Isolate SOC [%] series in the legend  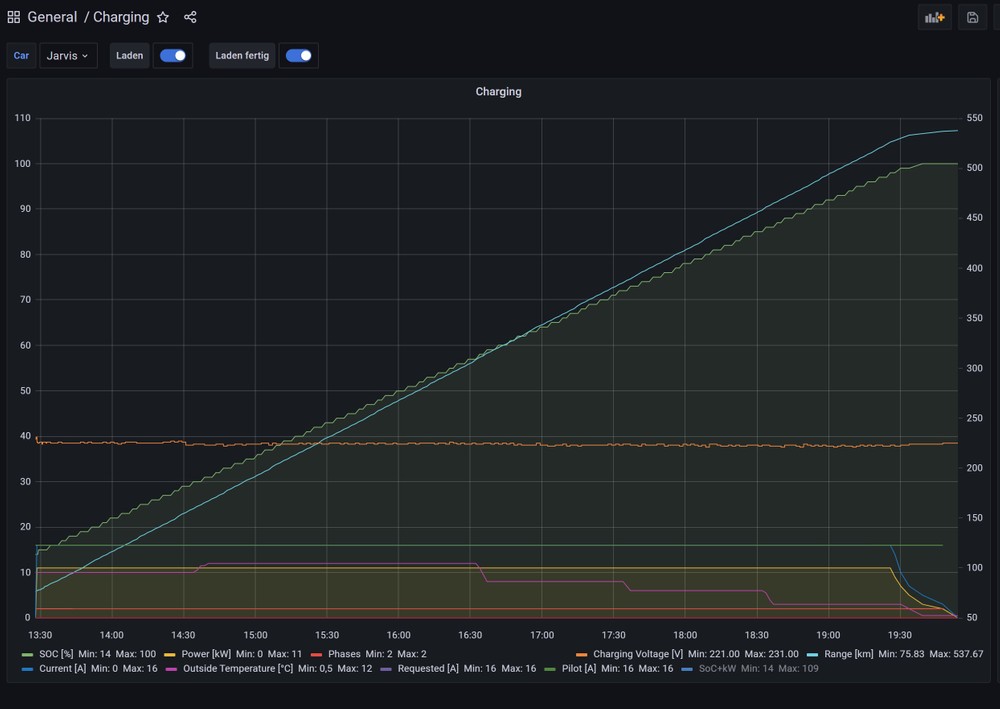coord(56,654)
